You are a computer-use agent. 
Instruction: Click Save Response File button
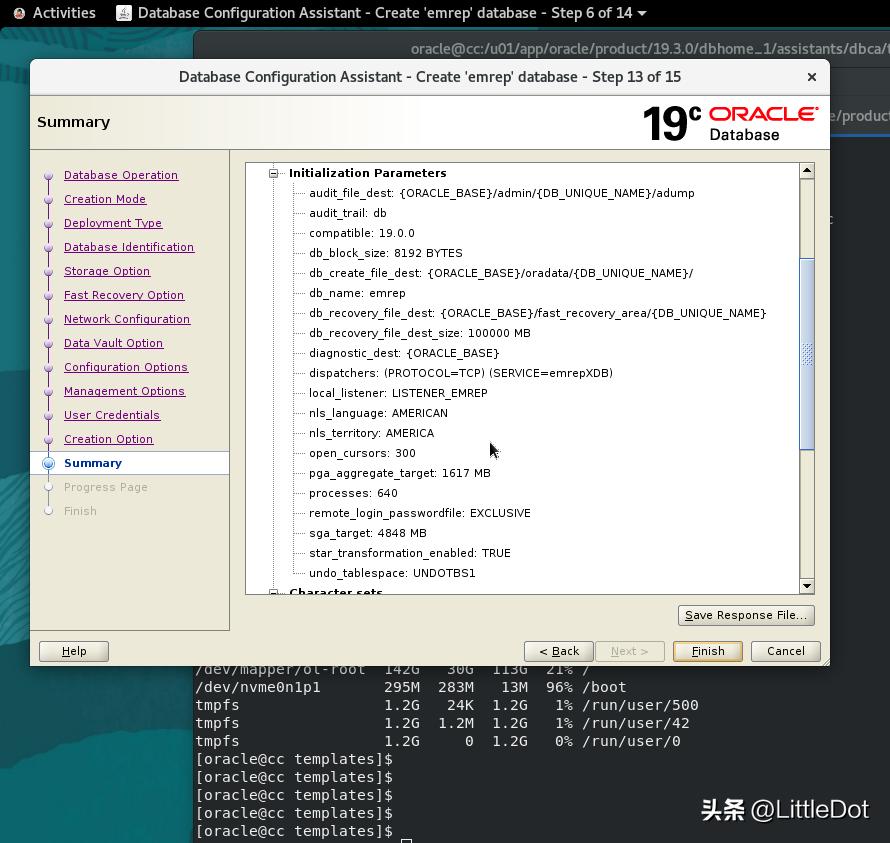tap(746, 615)
